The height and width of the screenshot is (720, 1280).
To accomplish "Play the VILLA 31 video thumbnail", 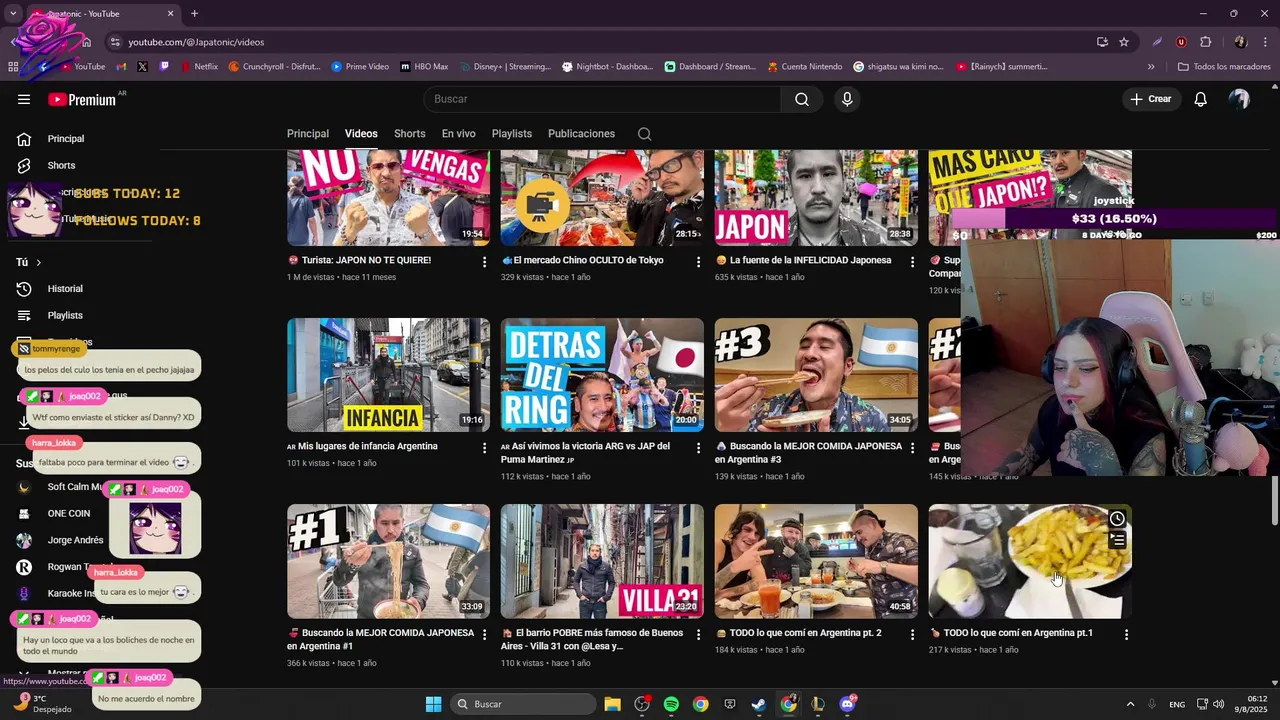I will pos(602,561).
